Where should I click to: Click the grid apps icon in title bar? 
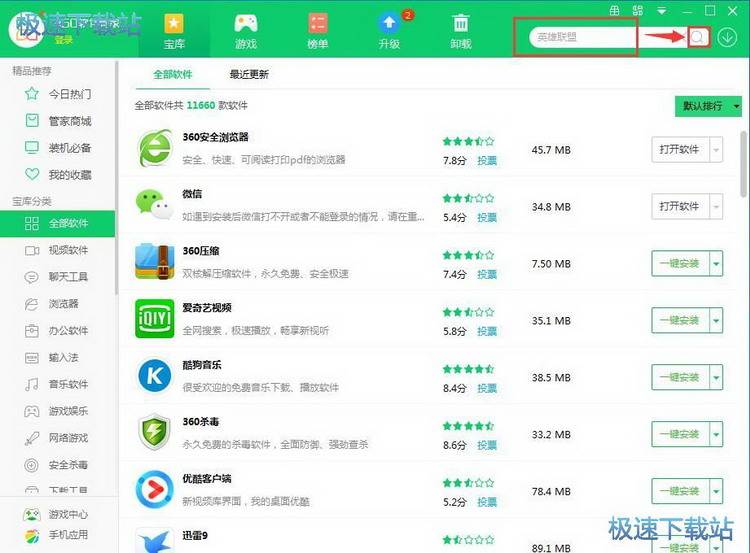(638, 11)
